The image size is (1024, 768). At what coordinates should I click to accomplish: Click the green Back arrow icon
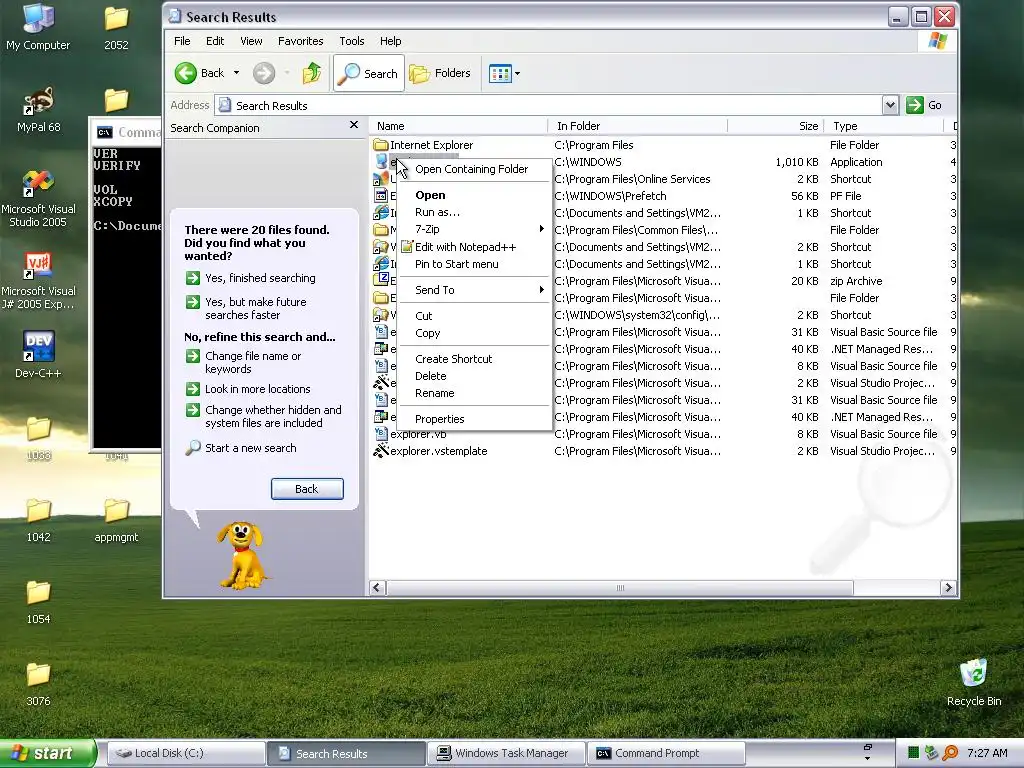click(185, 73)
